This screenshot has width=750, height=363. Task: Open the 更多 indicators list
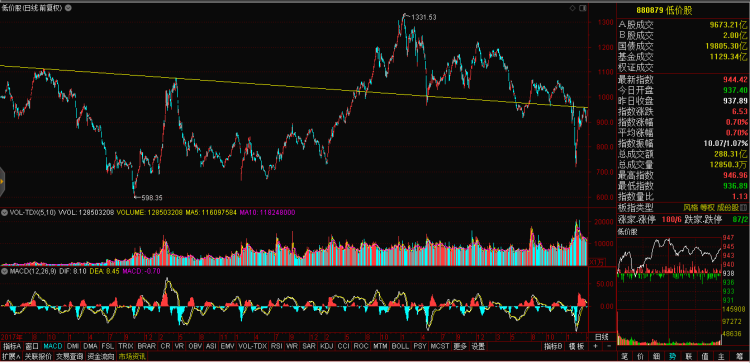(460, 346)
